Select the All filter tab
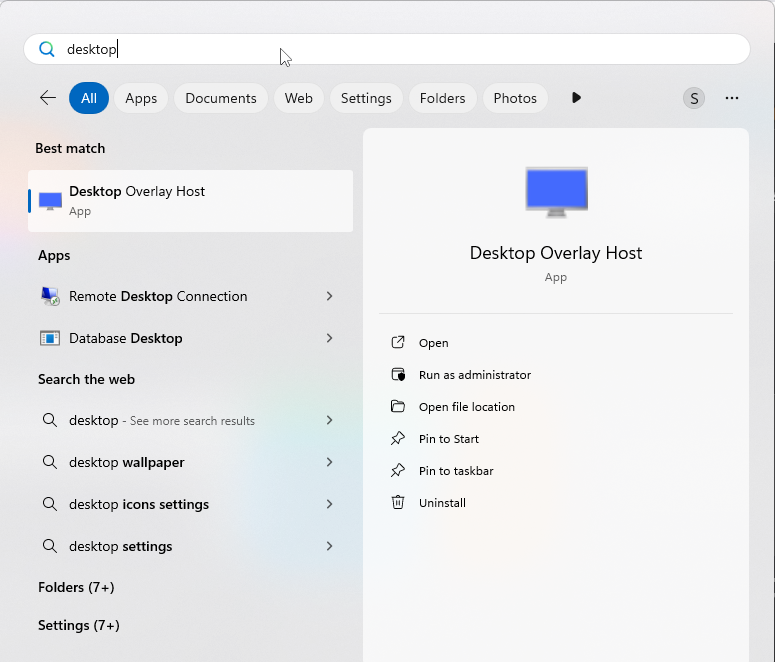775x662 pixels. click(x=89, y=98)
